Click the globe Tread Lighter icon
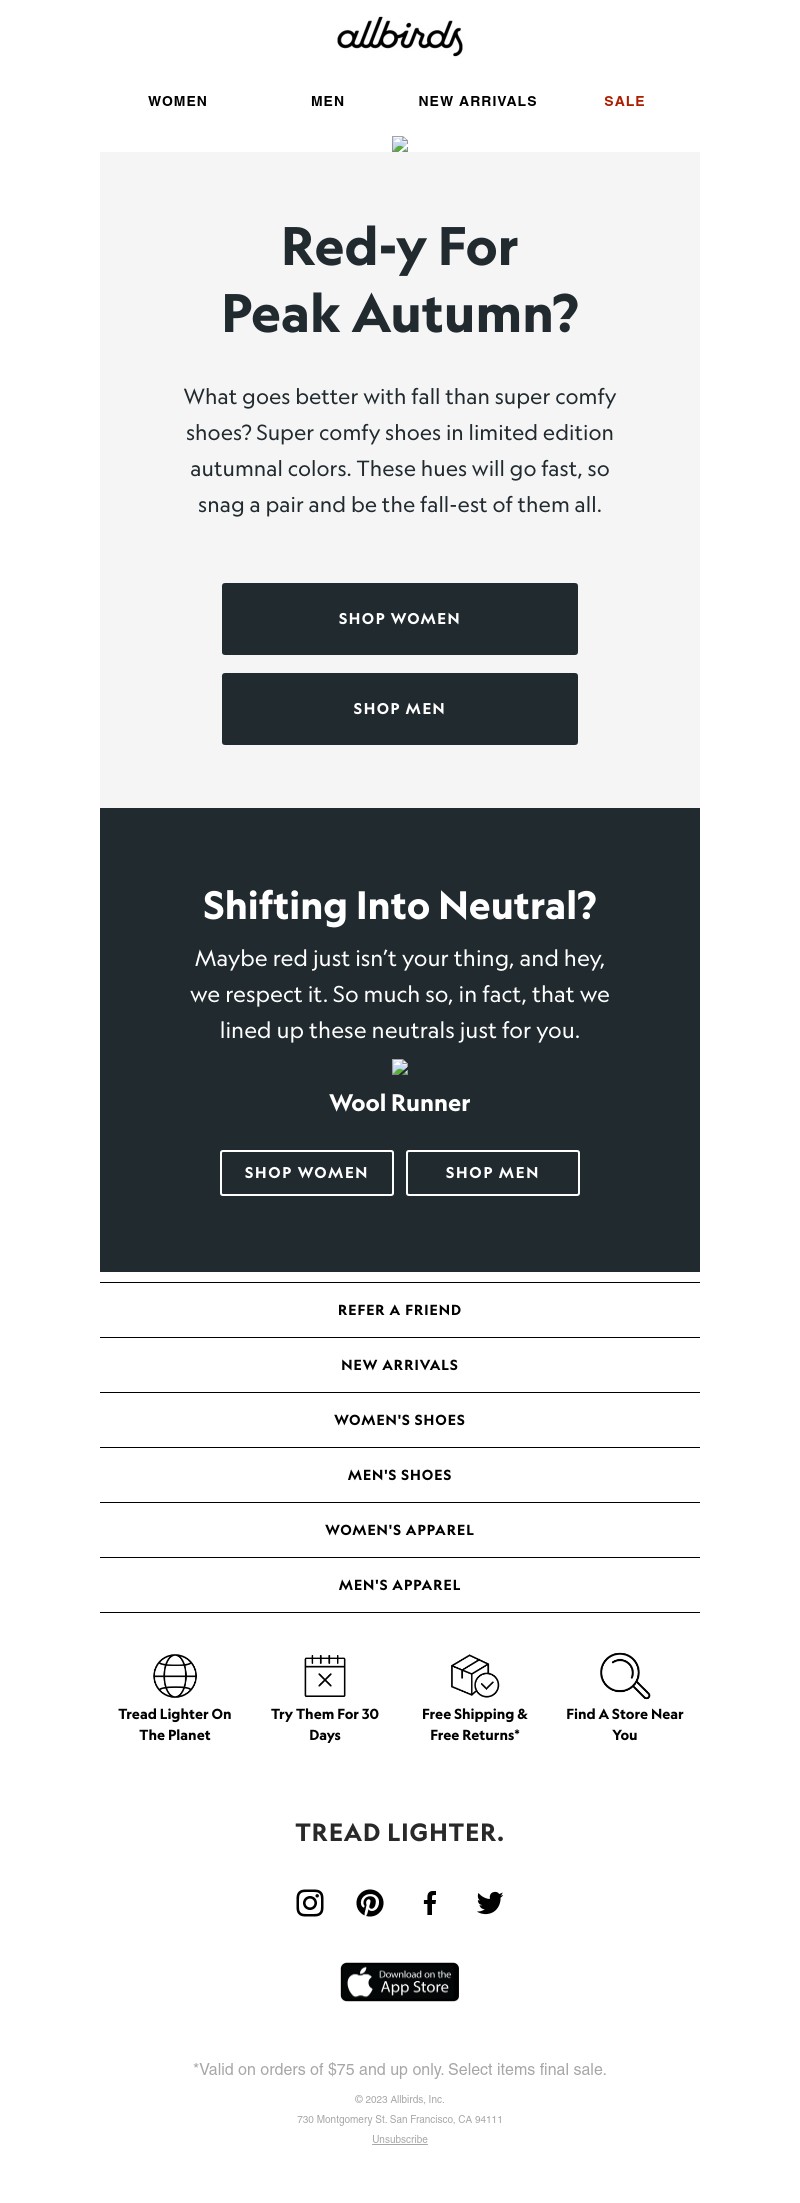Viewport: 800px width, 2203px height. click(175, 1675)
